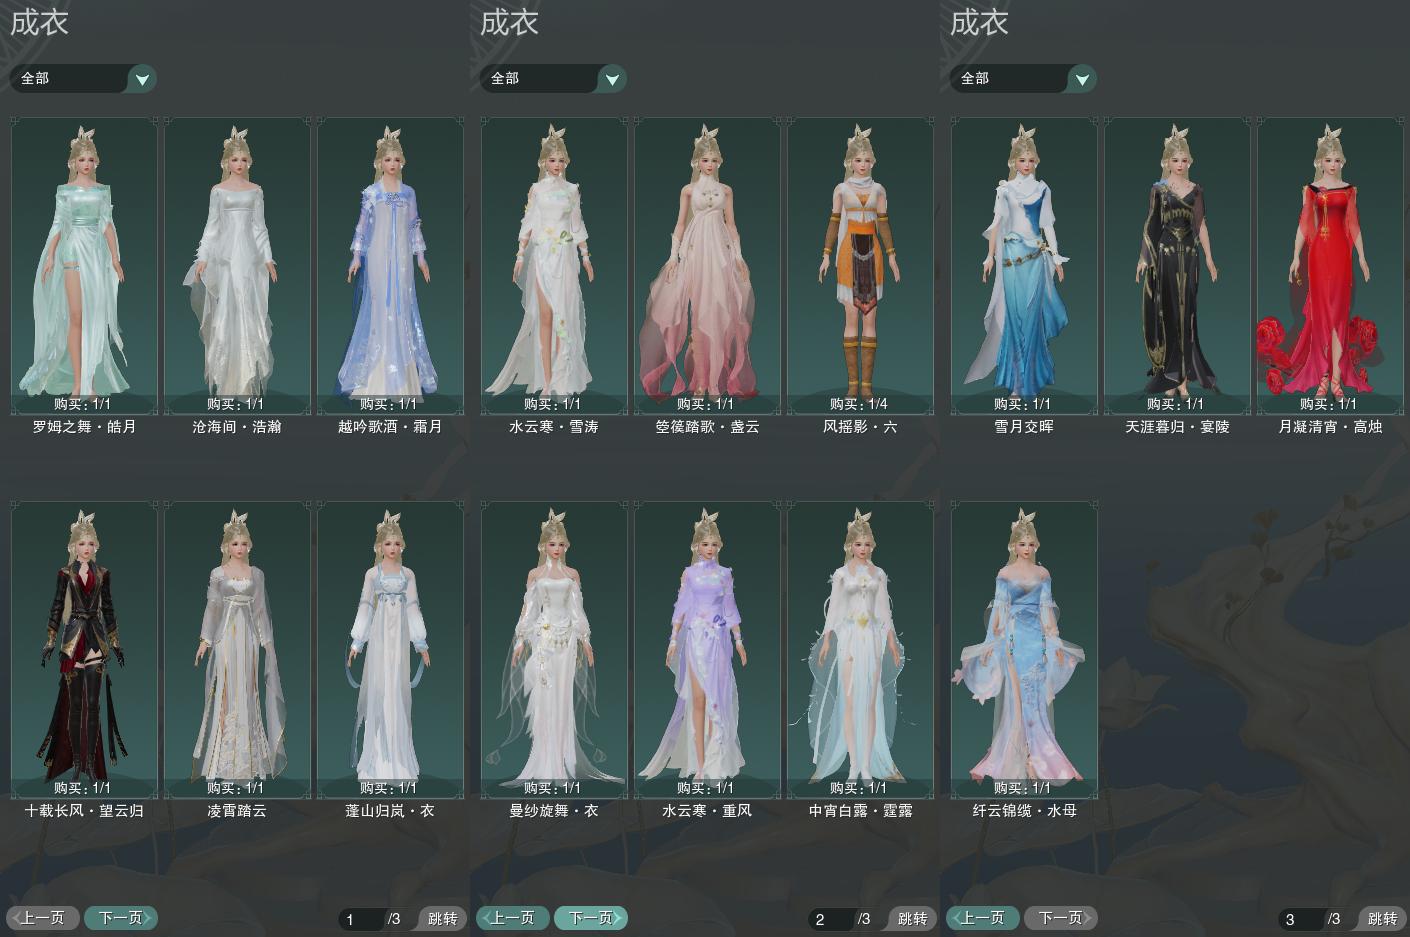Select the 天涯暮归·宴陵 outfit preview

pyautogui.click(x=1177, y=265)
